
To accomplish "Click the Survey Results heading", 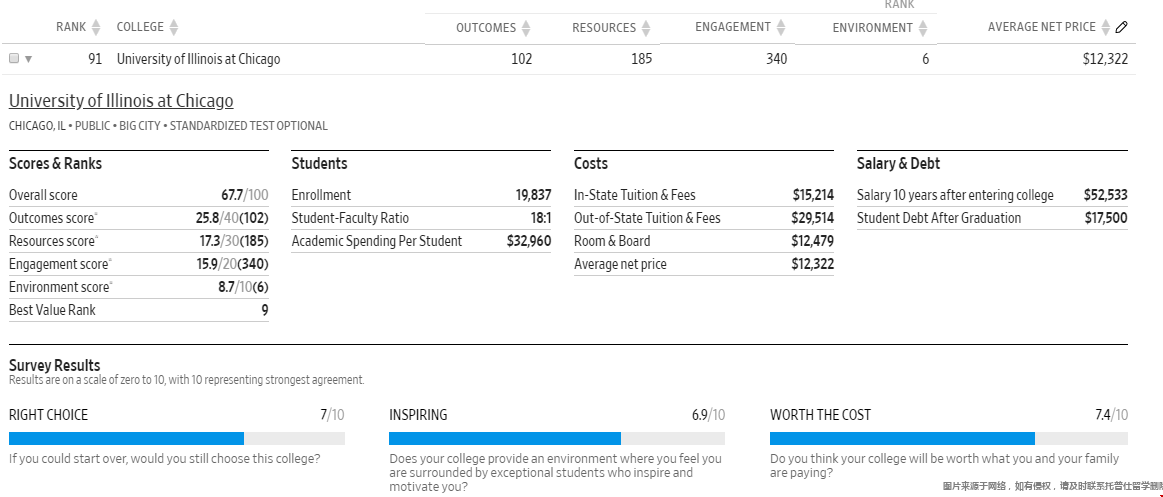I will tap(54, 366).
